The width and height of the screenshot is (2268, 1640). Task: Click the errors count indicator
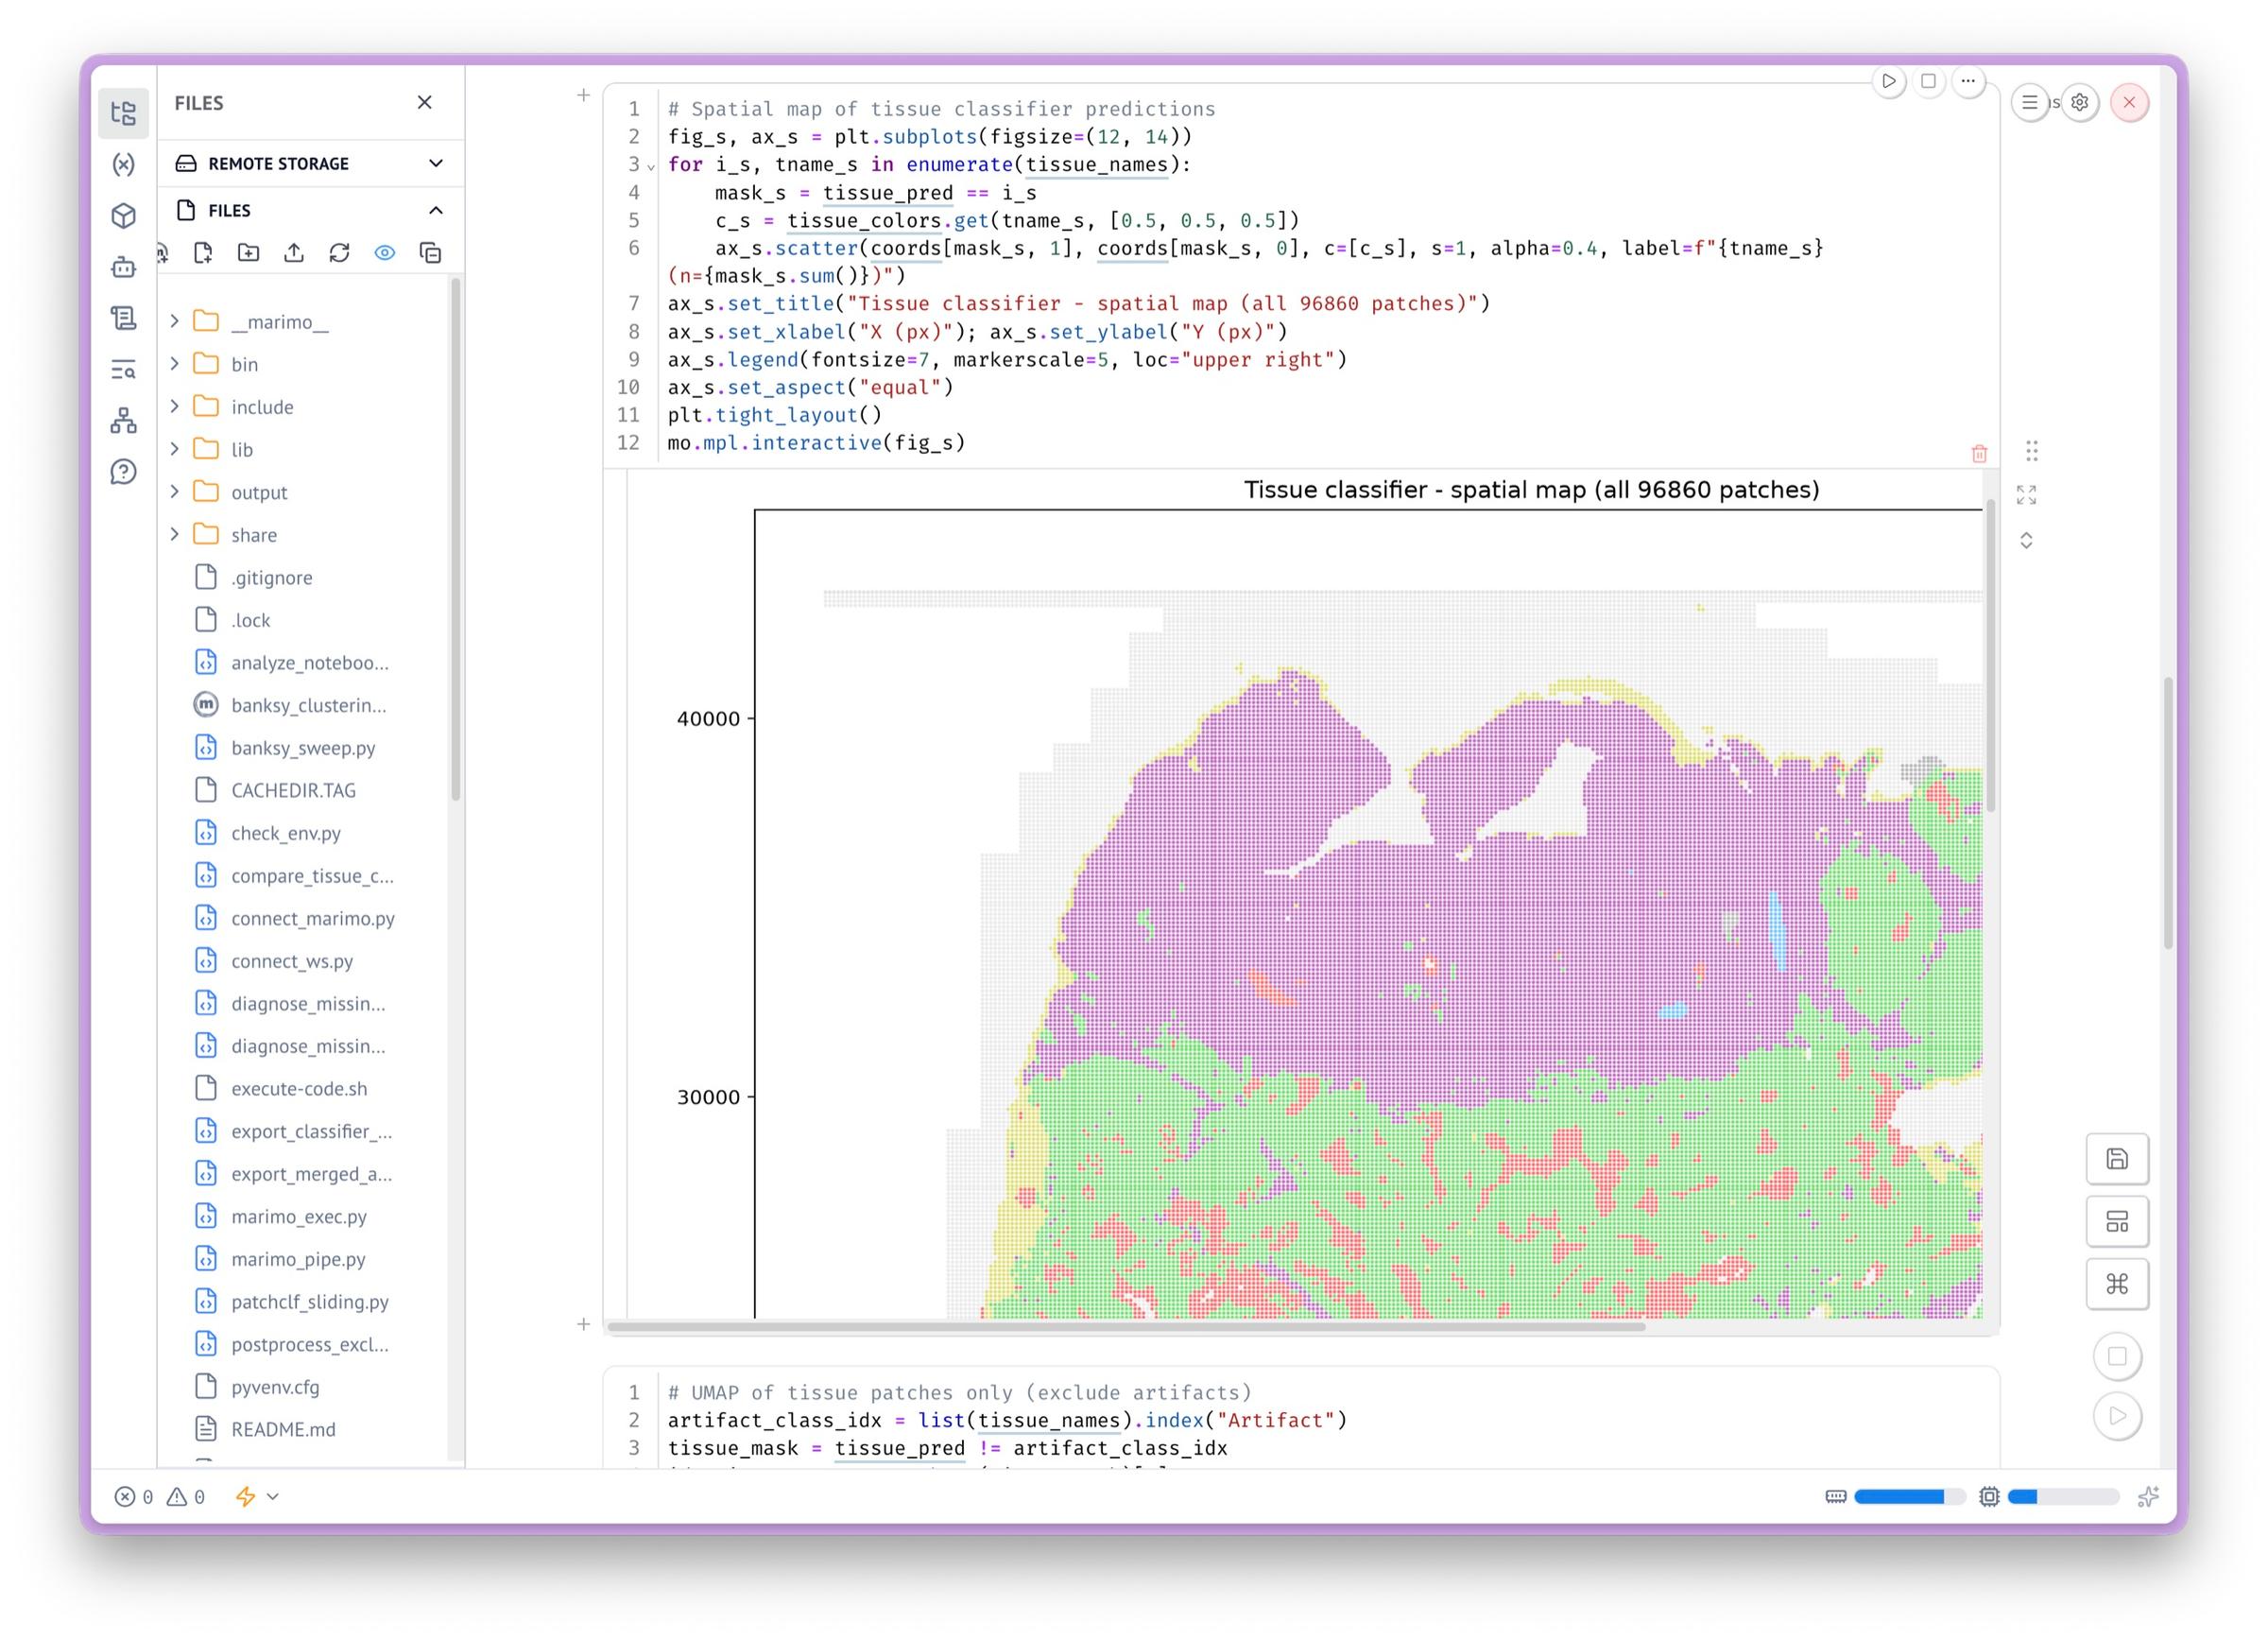pyautogui.click(x=134, y=1497)
